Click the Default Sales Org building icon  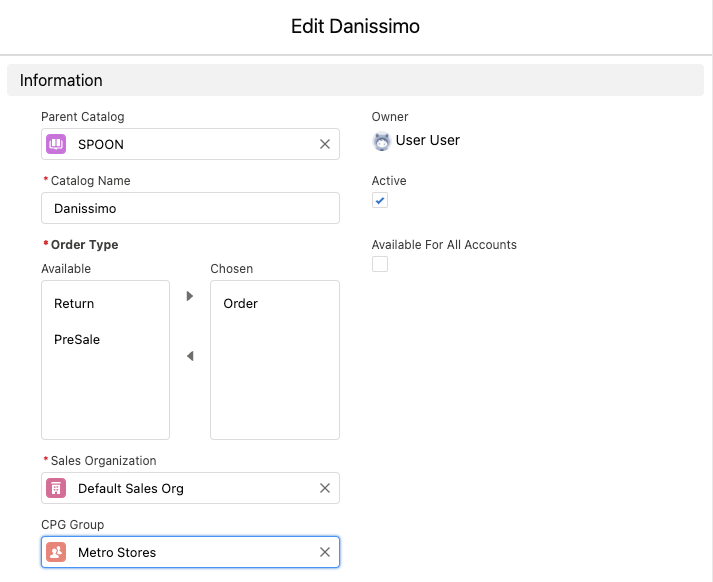[56, 488]
